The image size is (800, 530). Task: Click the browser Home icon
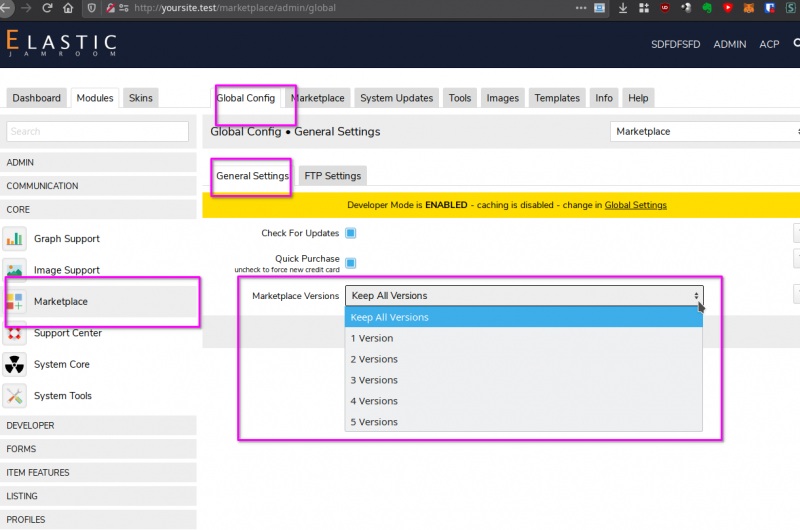67,8
